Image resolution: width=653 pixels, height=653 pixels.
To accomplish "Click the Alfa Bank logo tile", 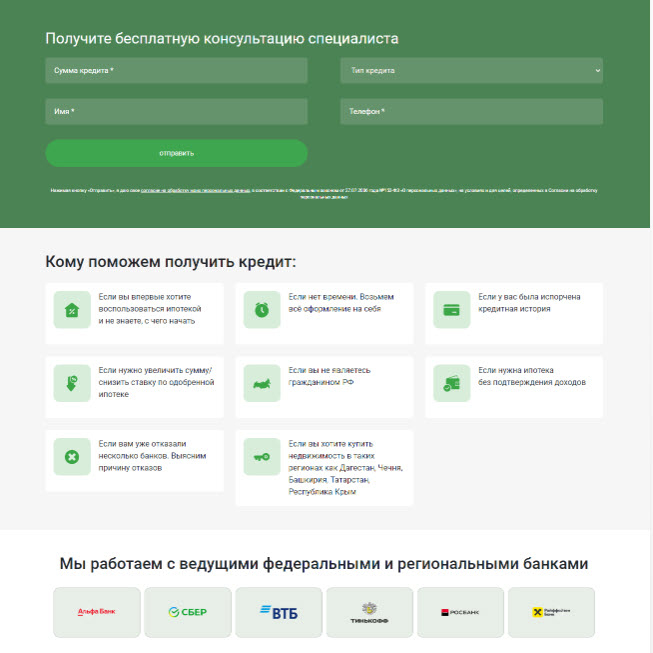I will pyautogui.click(x=97, y=612).
